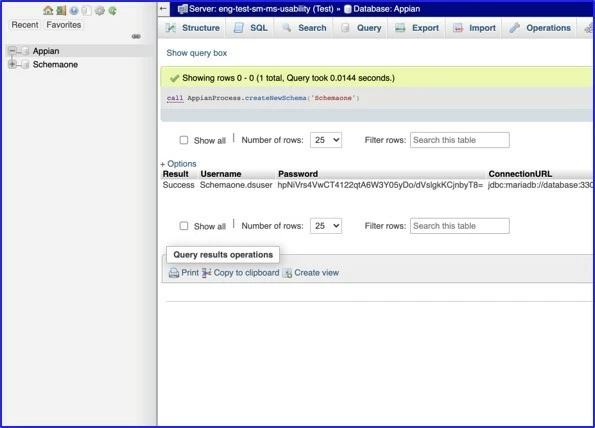
Task: Click the createNewSchema SQL query text
Action: (263, 98)
